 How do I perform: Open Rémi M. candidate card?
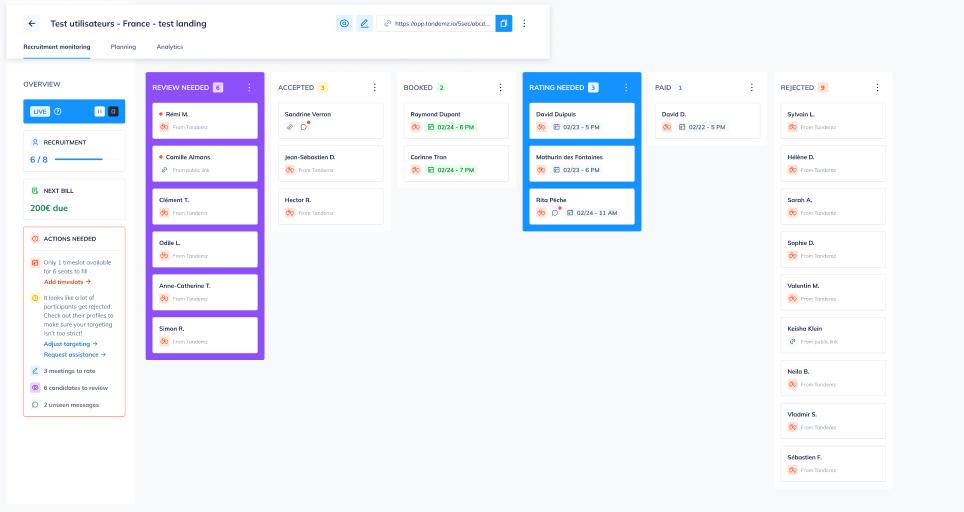205,120
